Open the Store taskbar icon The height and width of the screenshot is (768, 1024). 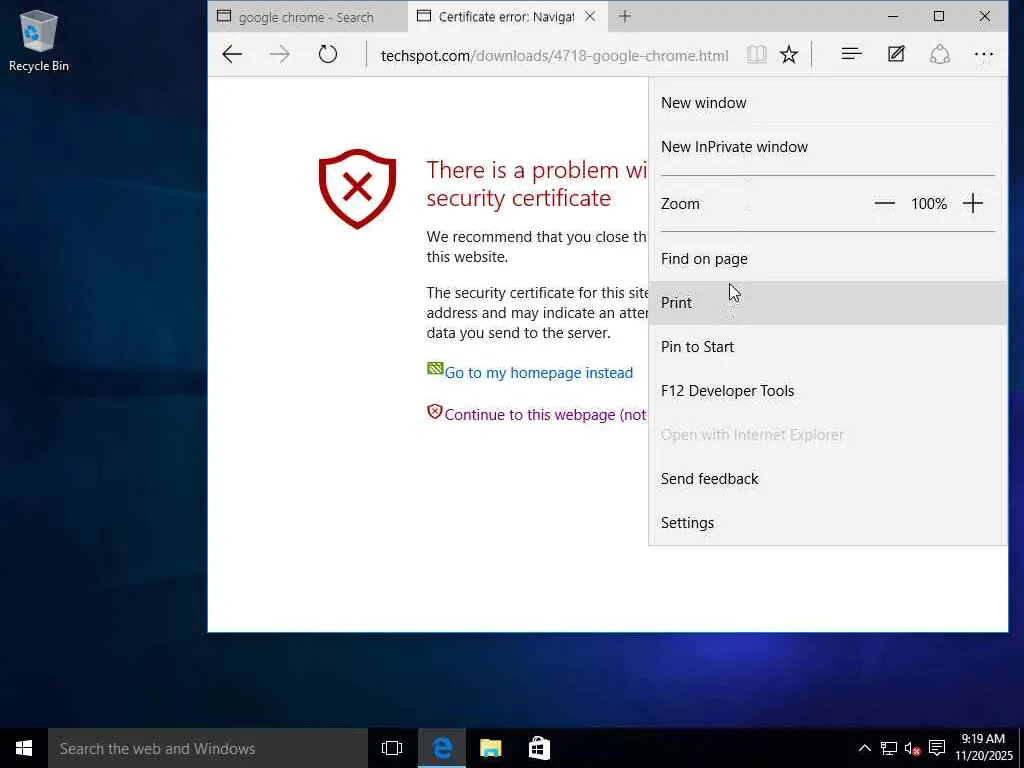(539, 748)
